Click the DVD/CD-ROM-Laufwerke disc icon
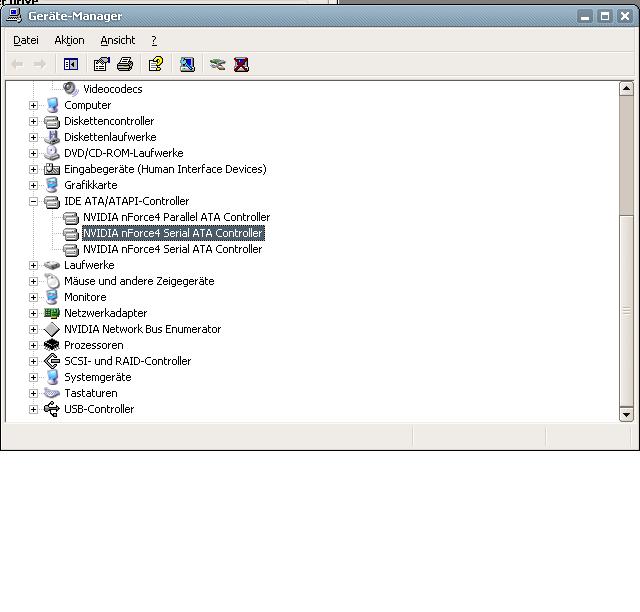Viewport: 640px width, 612px height. click(x=52, y=153)
